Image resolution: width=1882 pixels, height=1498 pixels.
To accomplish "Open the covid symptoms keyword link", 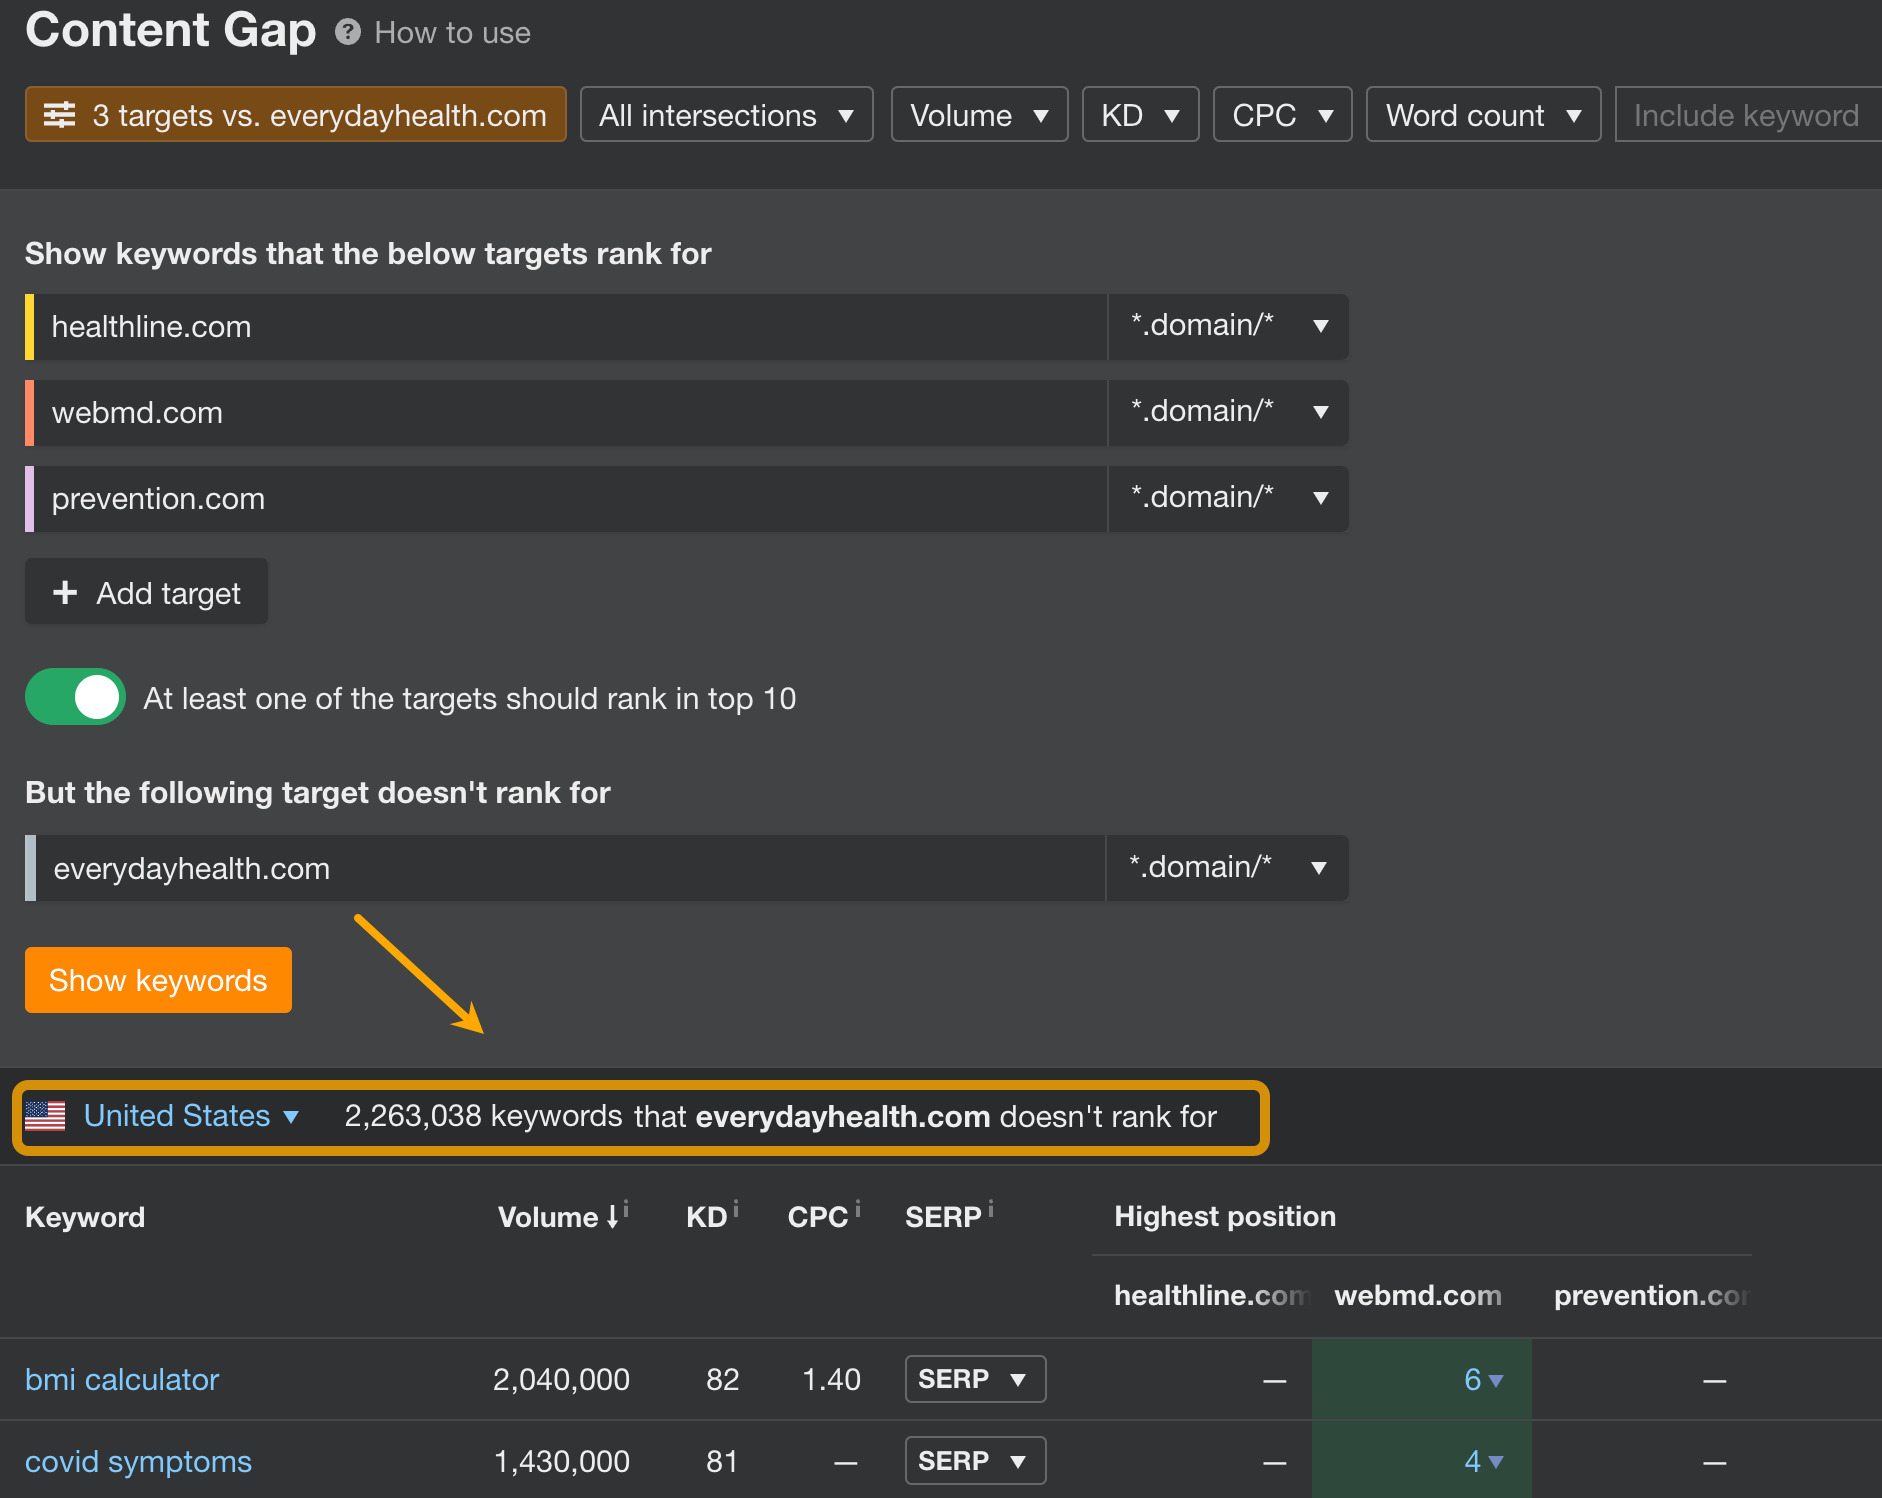I will (x=138, y=1461).
